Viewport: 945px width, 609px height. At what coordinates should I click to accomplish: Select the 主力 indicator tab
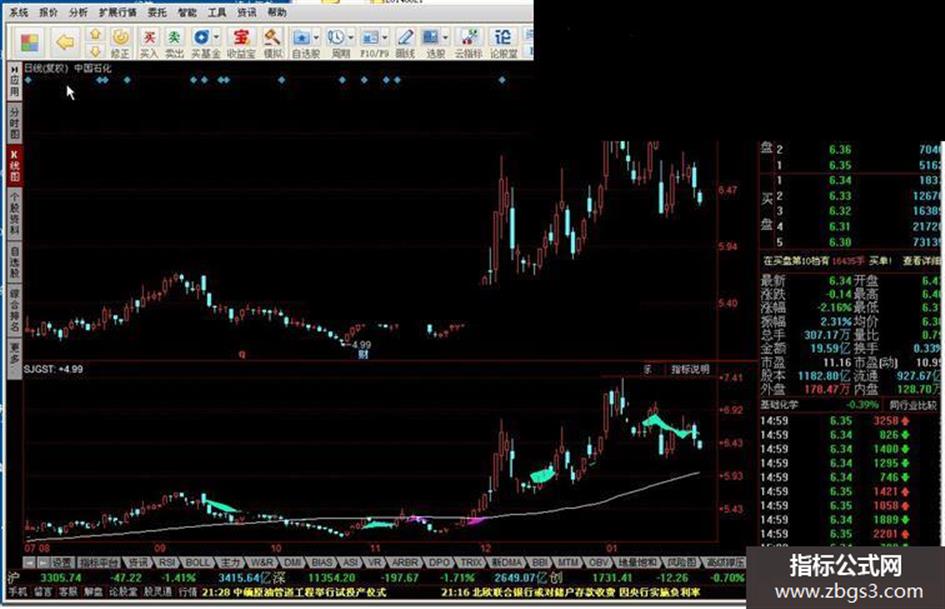point(230,563)
